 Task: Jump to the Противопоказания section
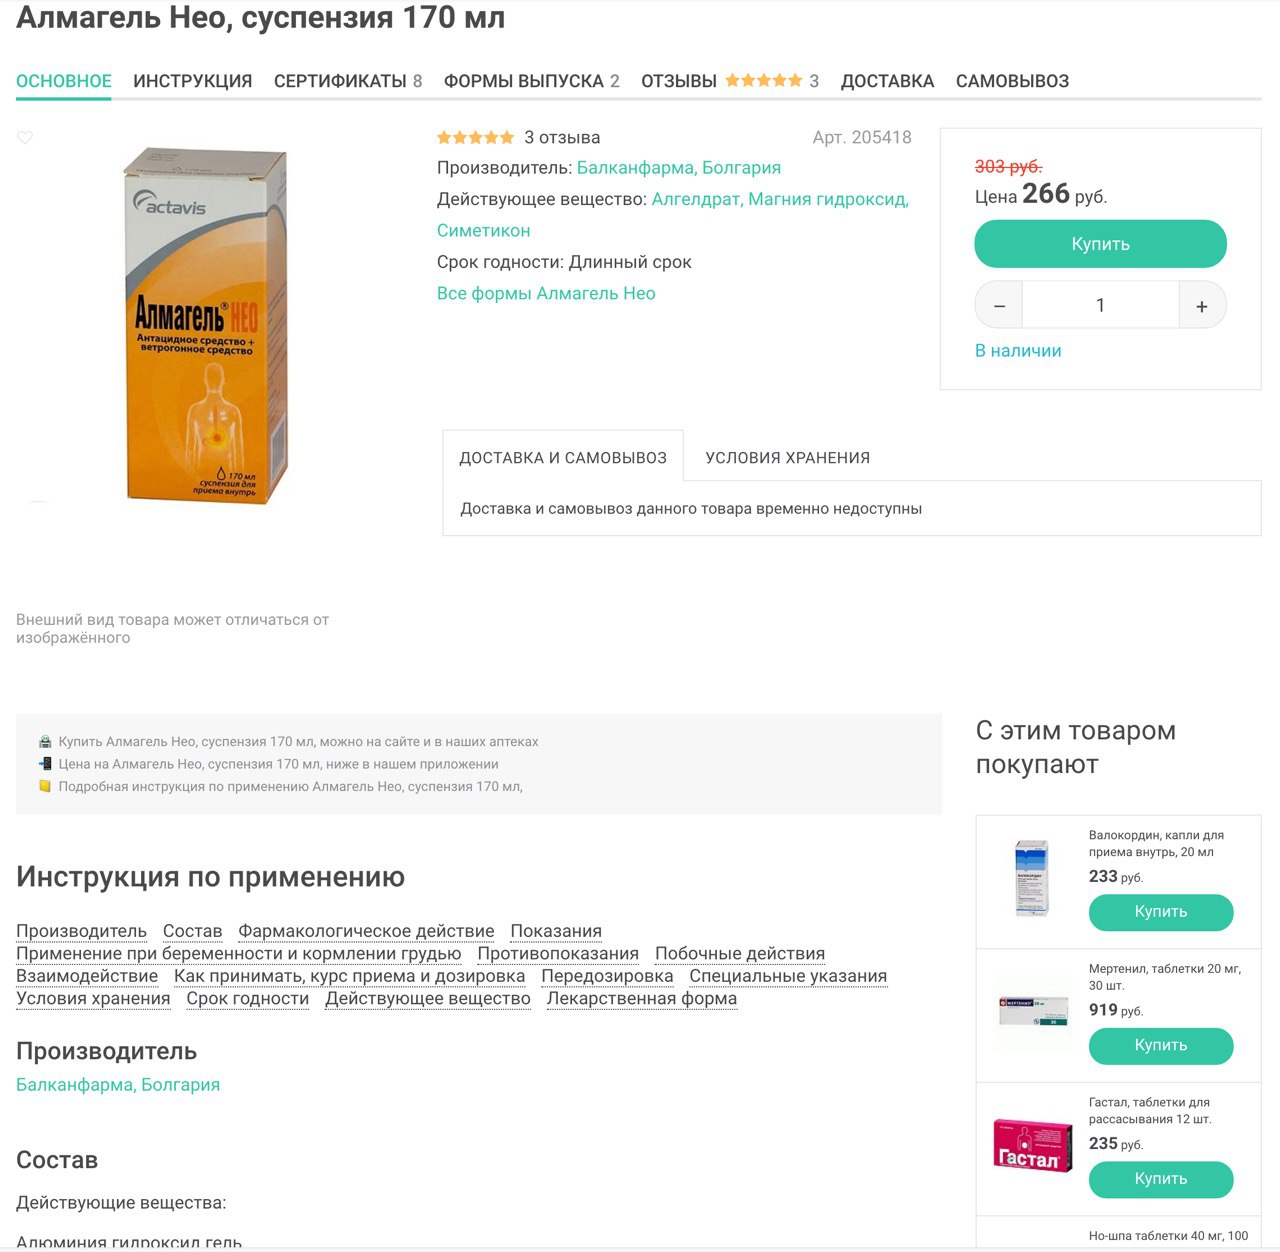558,954
